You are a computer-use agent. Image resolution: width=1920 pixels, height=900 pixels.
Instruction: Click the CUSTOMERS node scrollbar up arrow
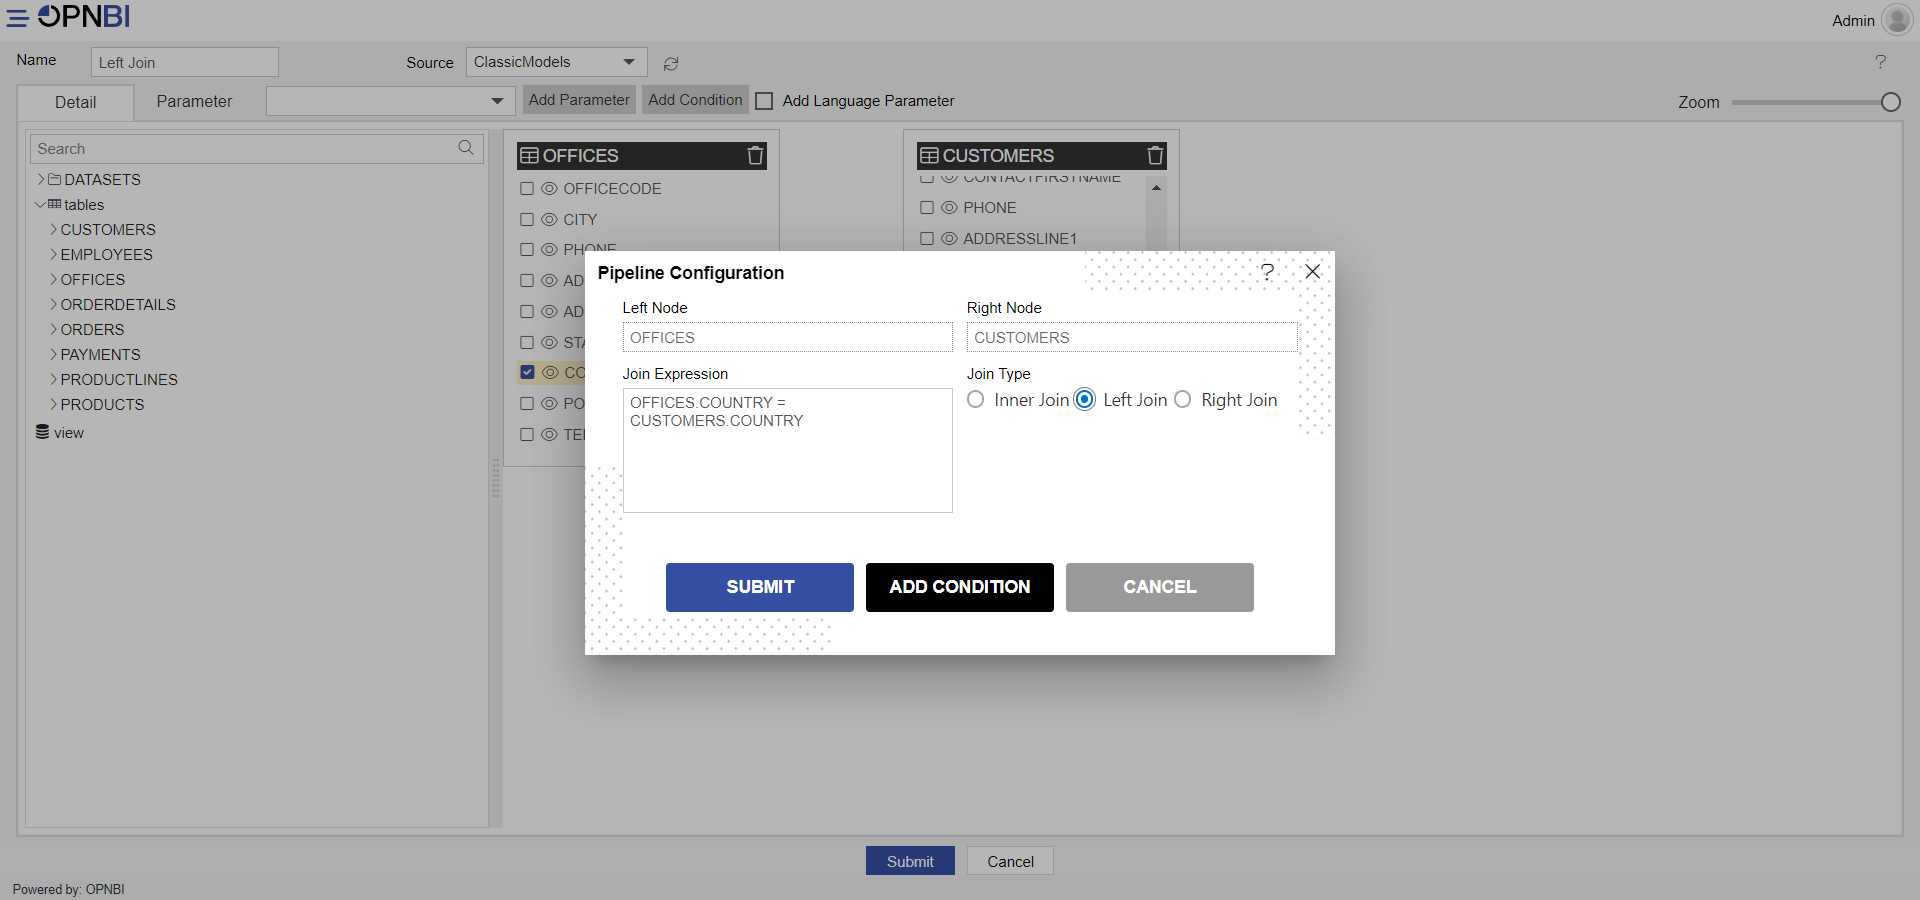pos(1156,188)
